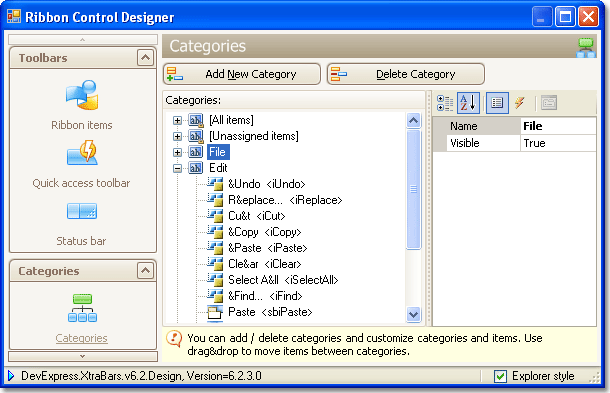Click the icon beside &Find item
Image resolution: width=610 pixels, height=393 pixels.
tap(215, 296)
